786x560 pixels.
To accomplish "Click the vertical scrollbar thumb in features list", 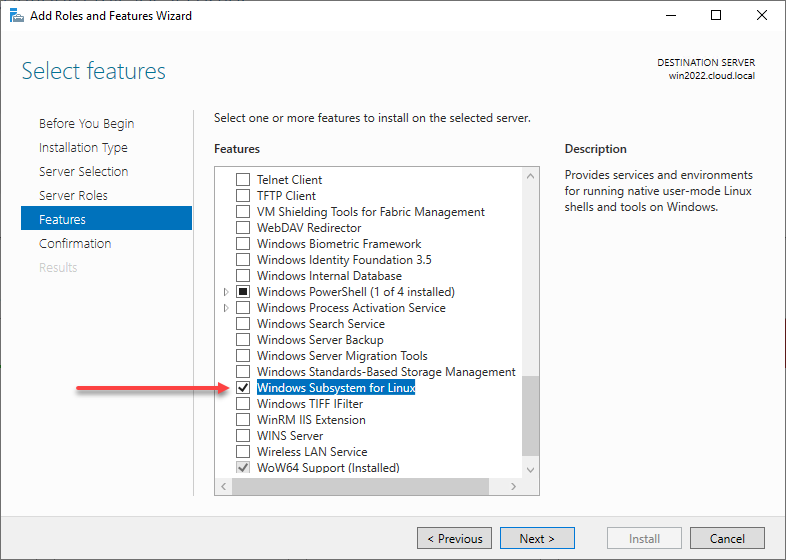I will [x=530, y=416].
